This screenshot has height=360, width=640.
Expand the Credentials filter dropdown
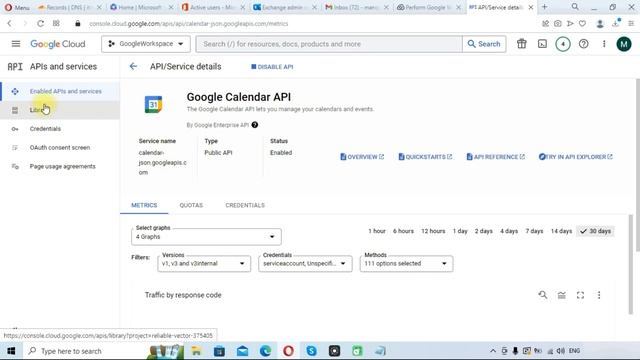click(x=305, y=264)
